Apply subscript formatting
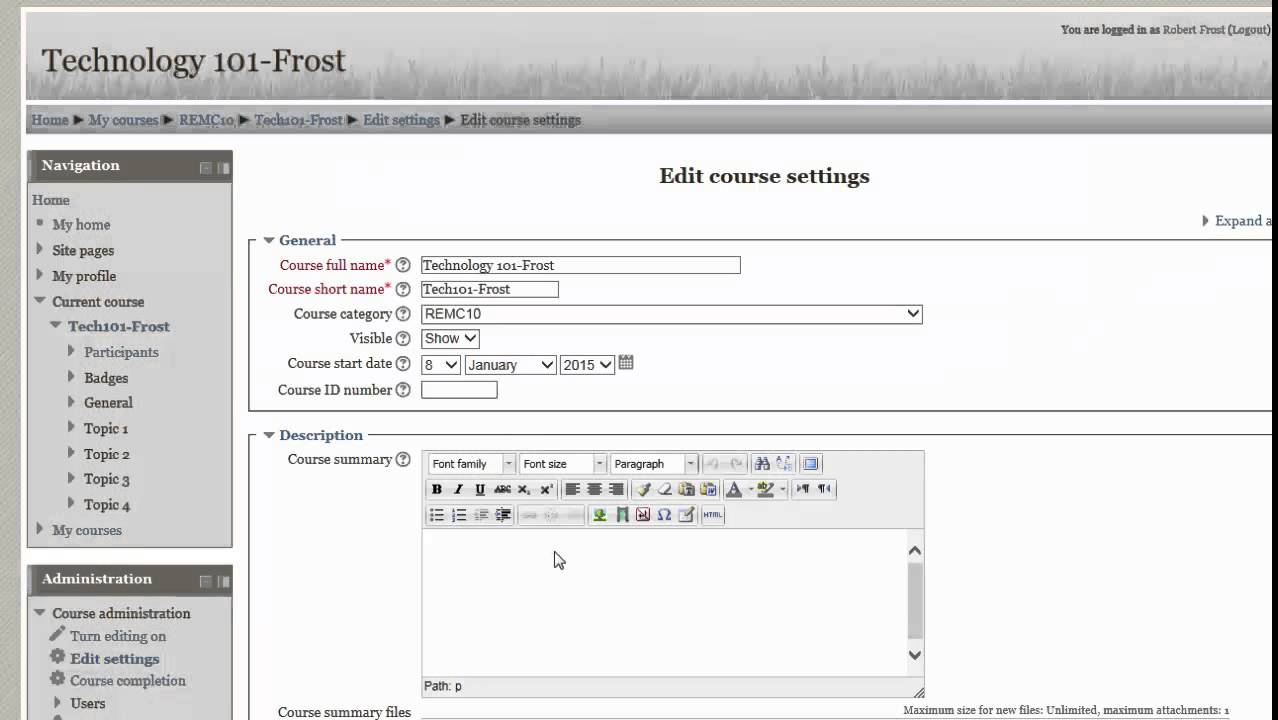This screenshot has height=720, width=1278. click(524, 489)
